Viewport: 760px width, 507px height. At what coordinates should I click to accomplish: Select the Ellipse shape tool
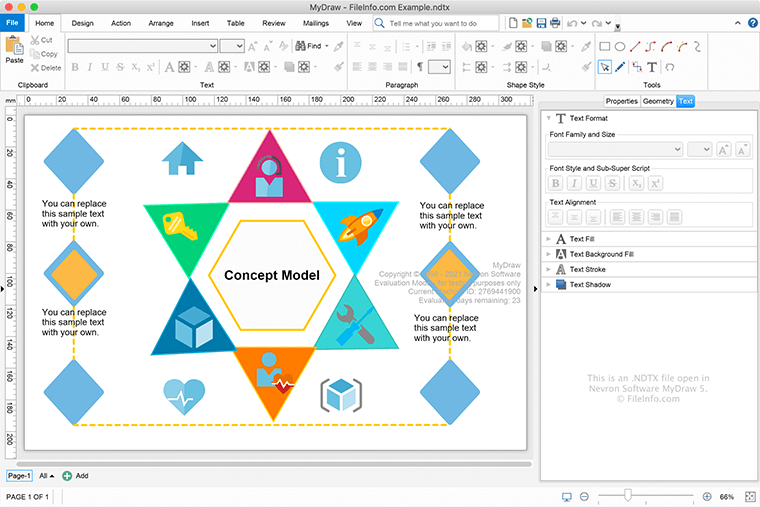(620, 46)
